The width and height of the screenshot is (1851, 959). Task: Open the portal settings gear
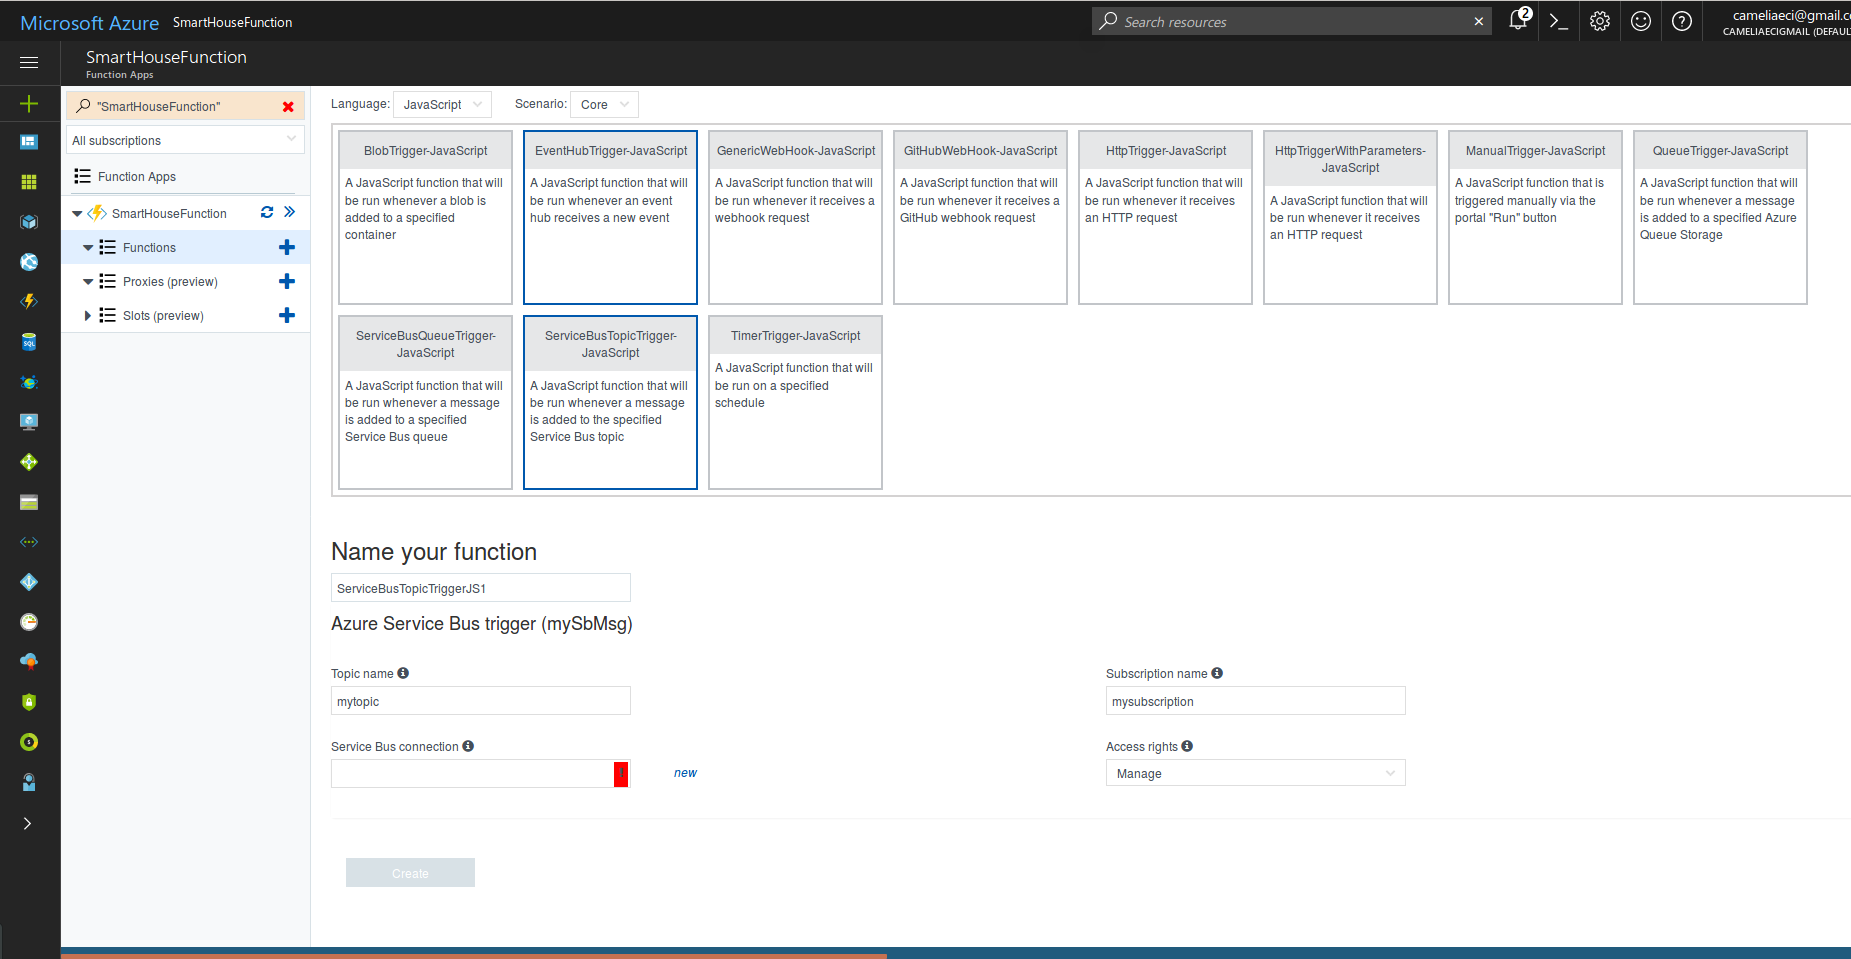tap(1600, 21)
